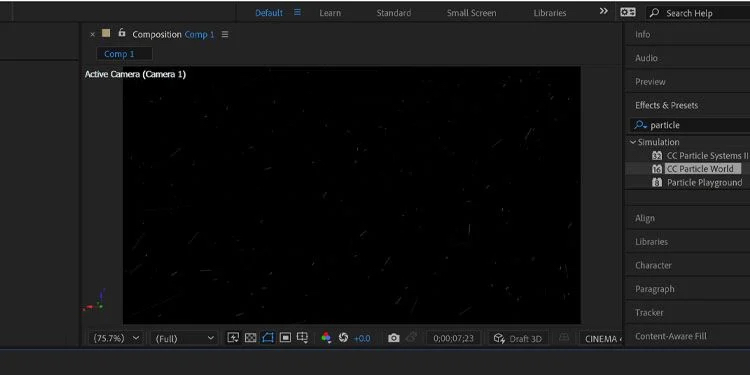
Task: Take a snapshot with the camera icon
Action: click(x=394, y=338)
